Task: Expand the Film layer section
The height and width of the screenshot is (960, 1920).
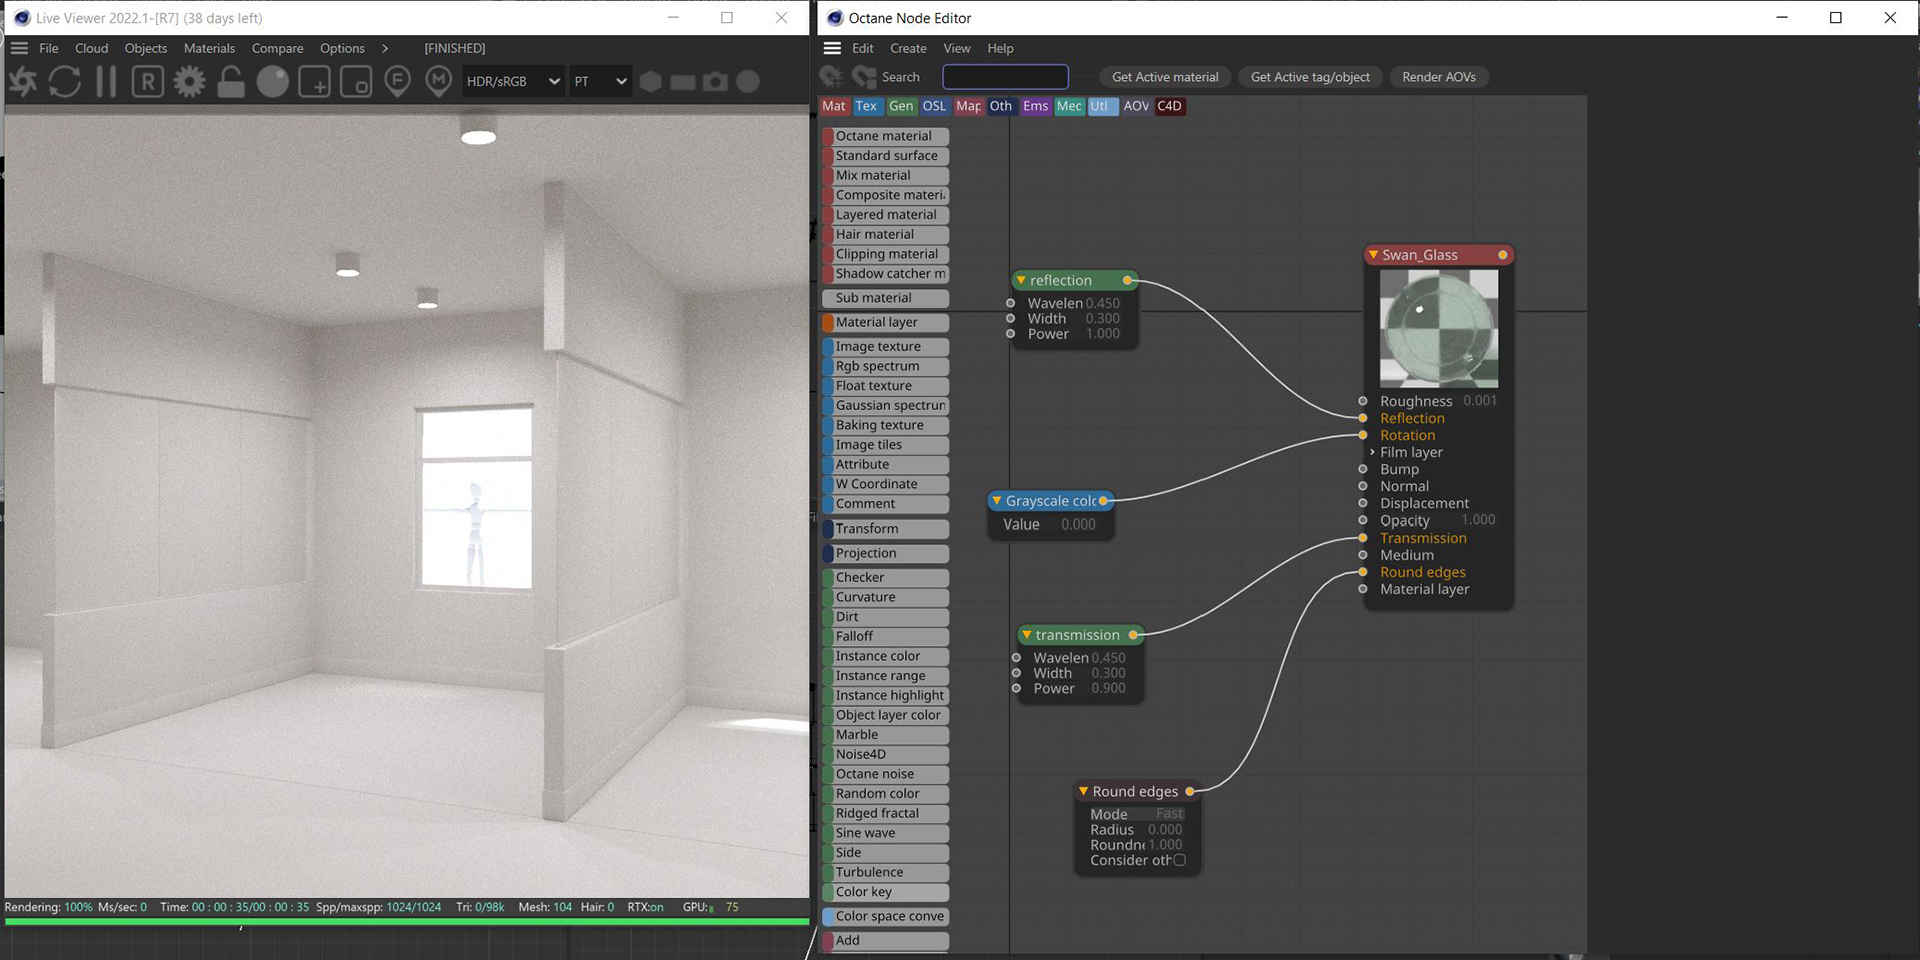Action: tap(1372, 452)
